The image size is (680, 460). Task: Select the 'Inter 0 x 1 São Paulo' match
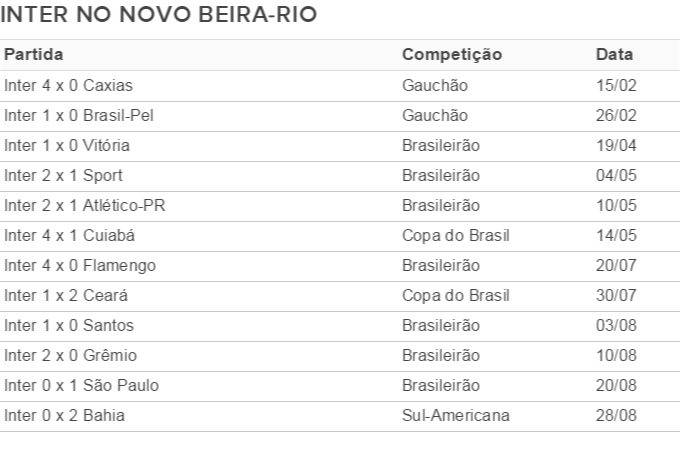[82, 385]
